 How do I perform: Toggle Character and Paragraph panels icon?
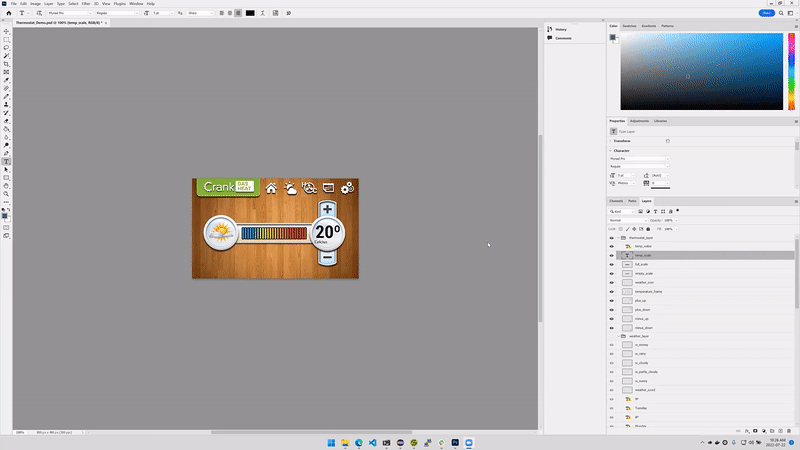click(276, 13)
